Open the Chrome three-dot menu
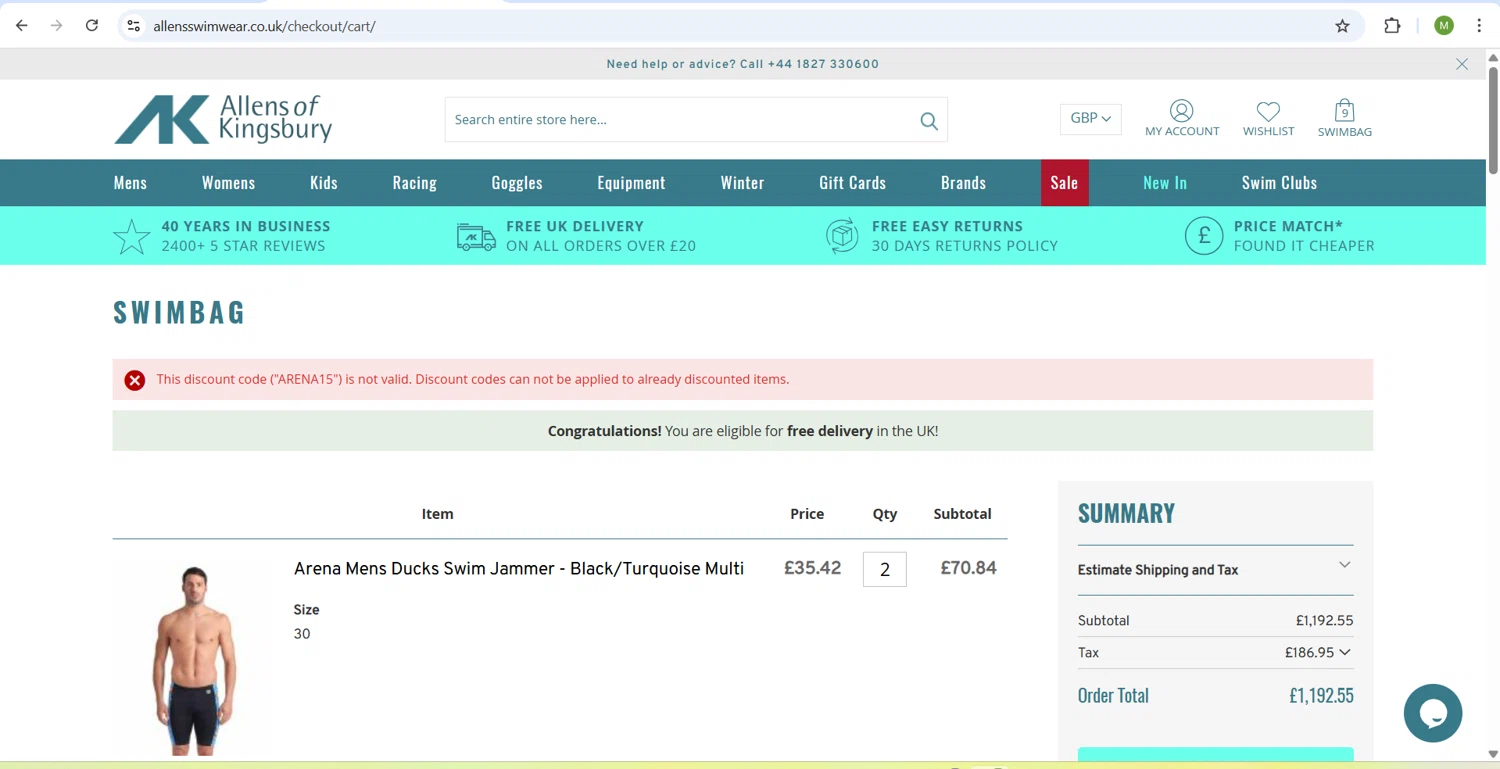The width and height of the screenshot is (1500, 769). 1479,26
